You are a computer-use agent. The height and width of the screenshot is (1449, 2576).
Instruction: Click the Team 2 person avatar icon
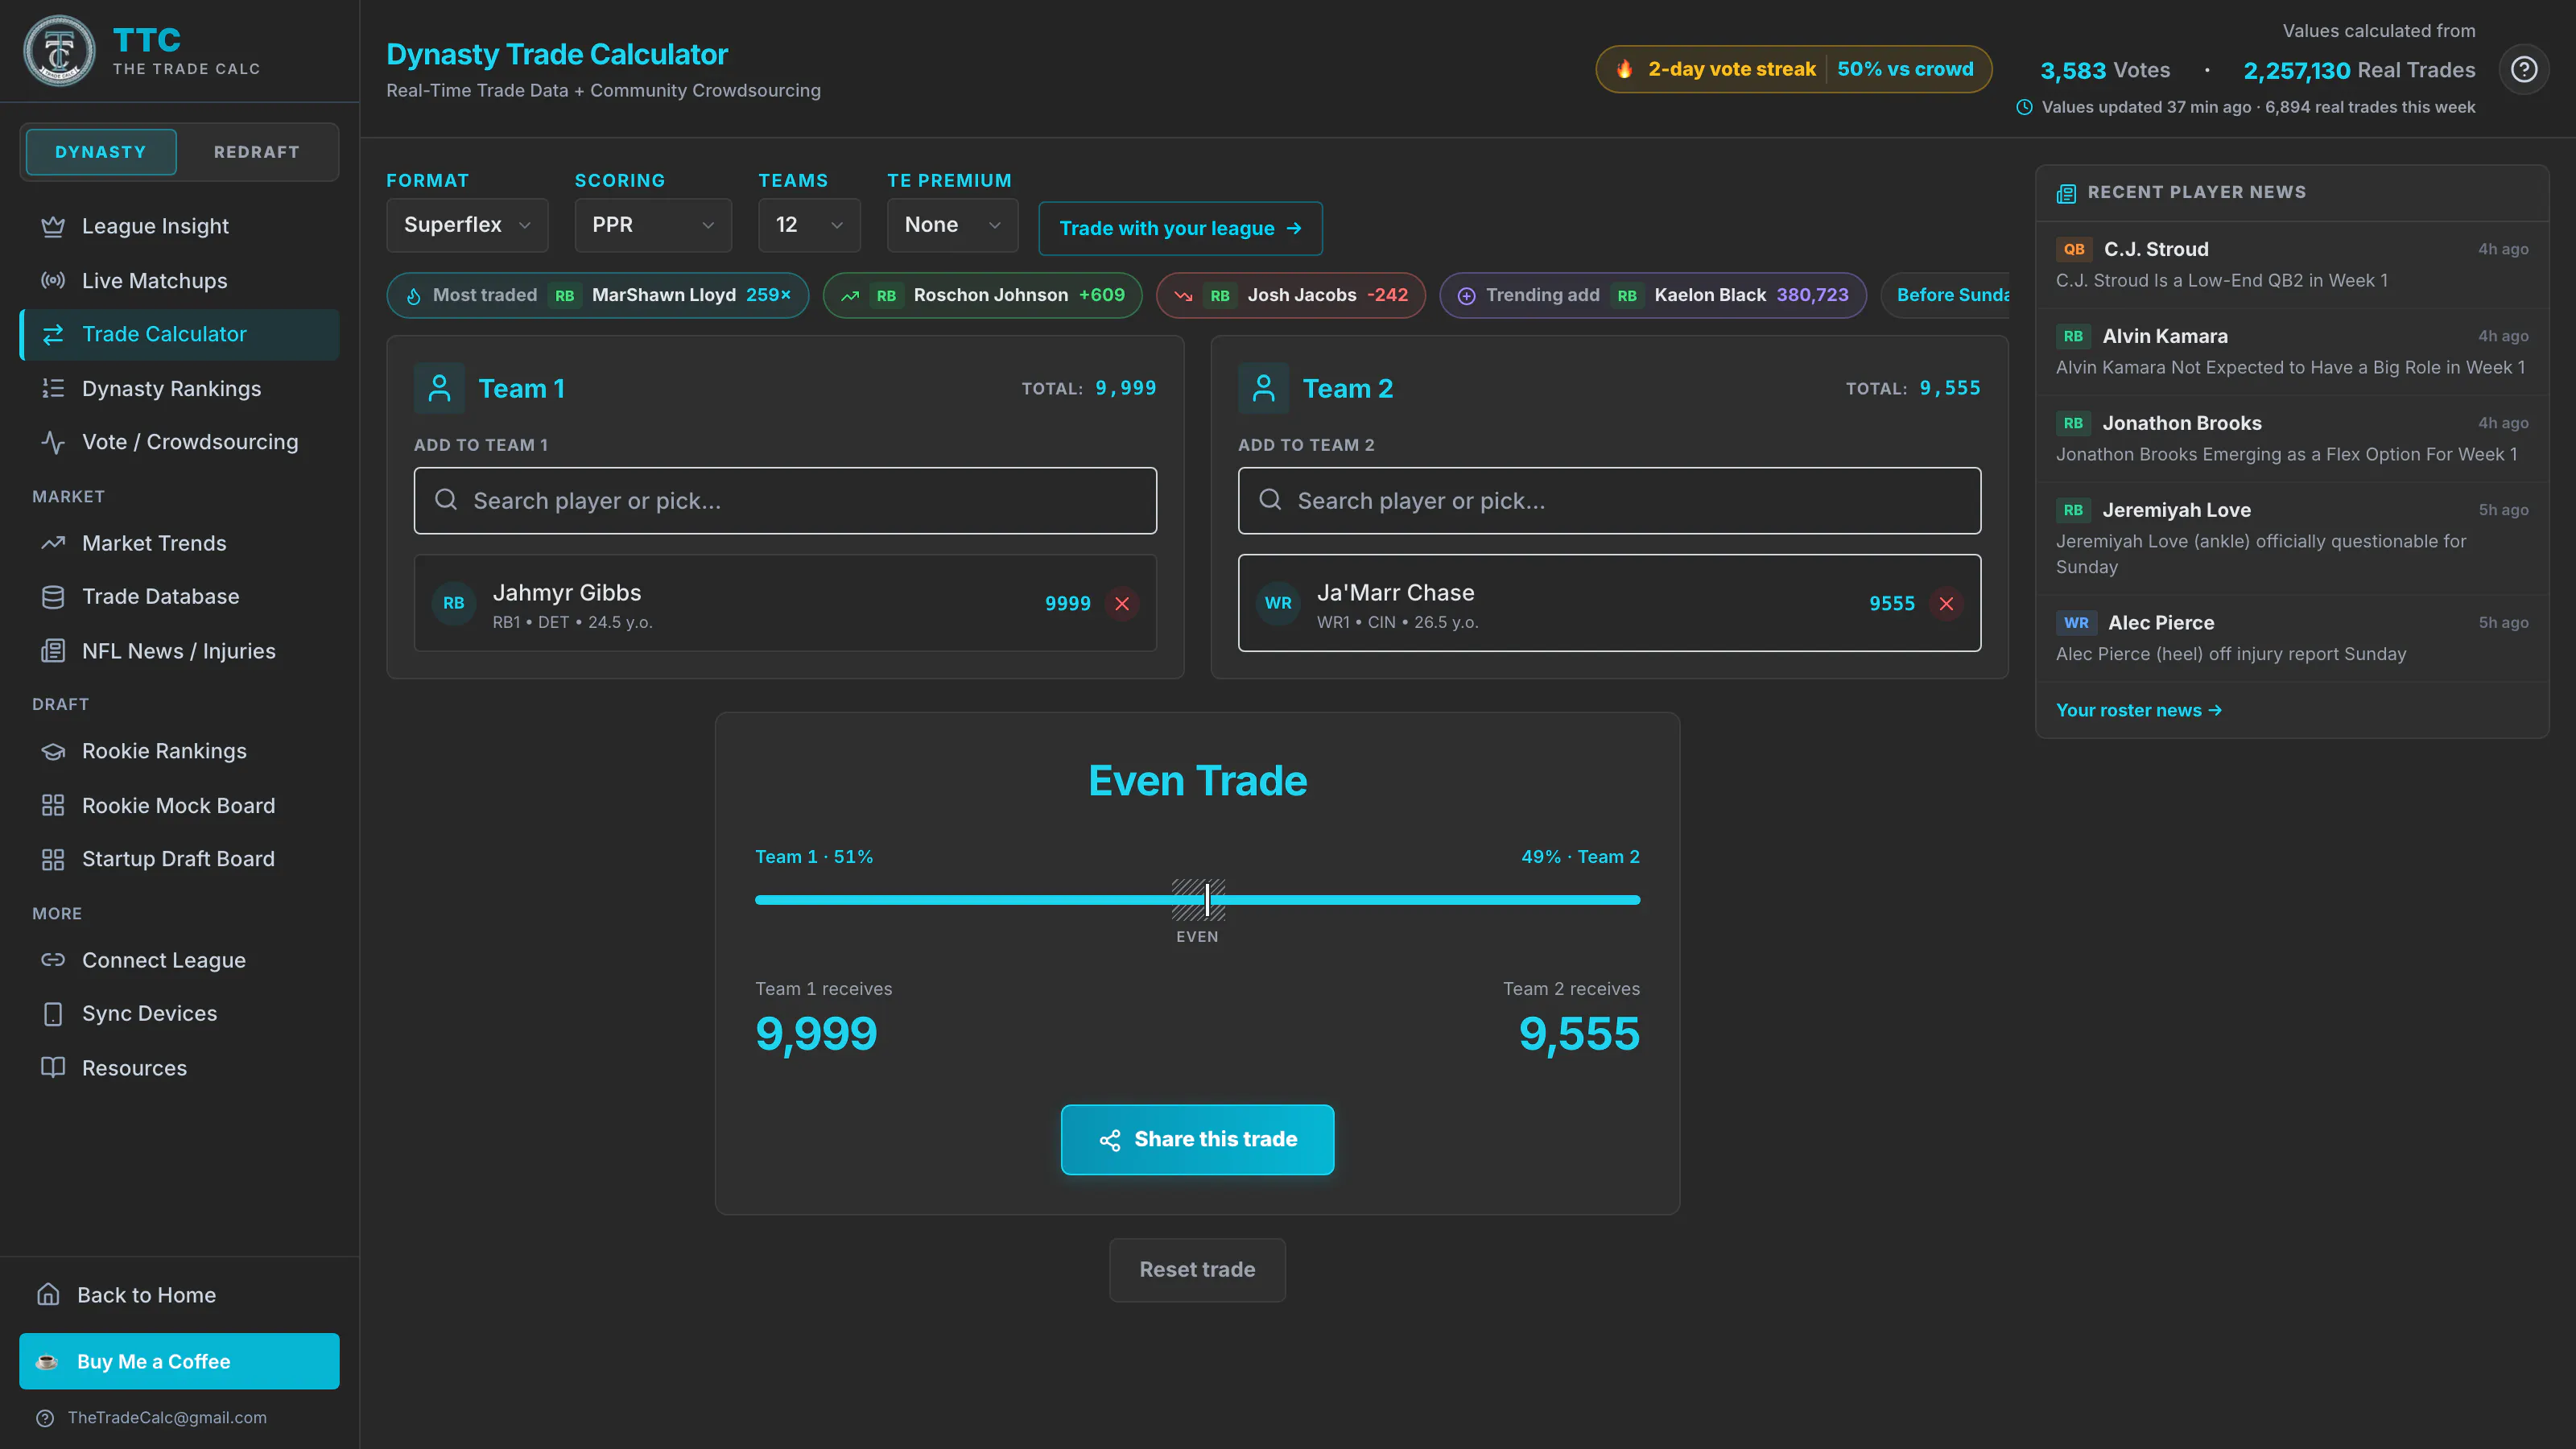pyautogui.click(x=1263, y=388)
